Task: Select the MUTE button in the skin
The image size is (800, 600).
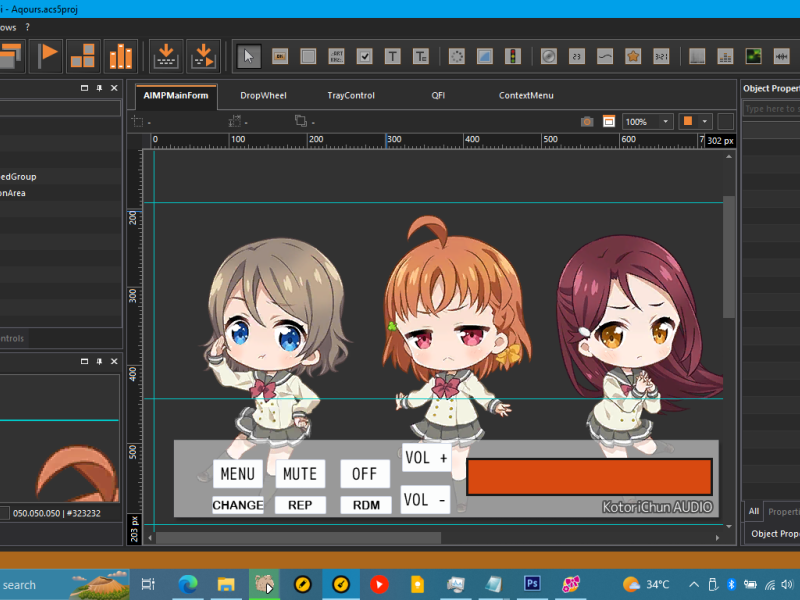Action: (300, 474)
